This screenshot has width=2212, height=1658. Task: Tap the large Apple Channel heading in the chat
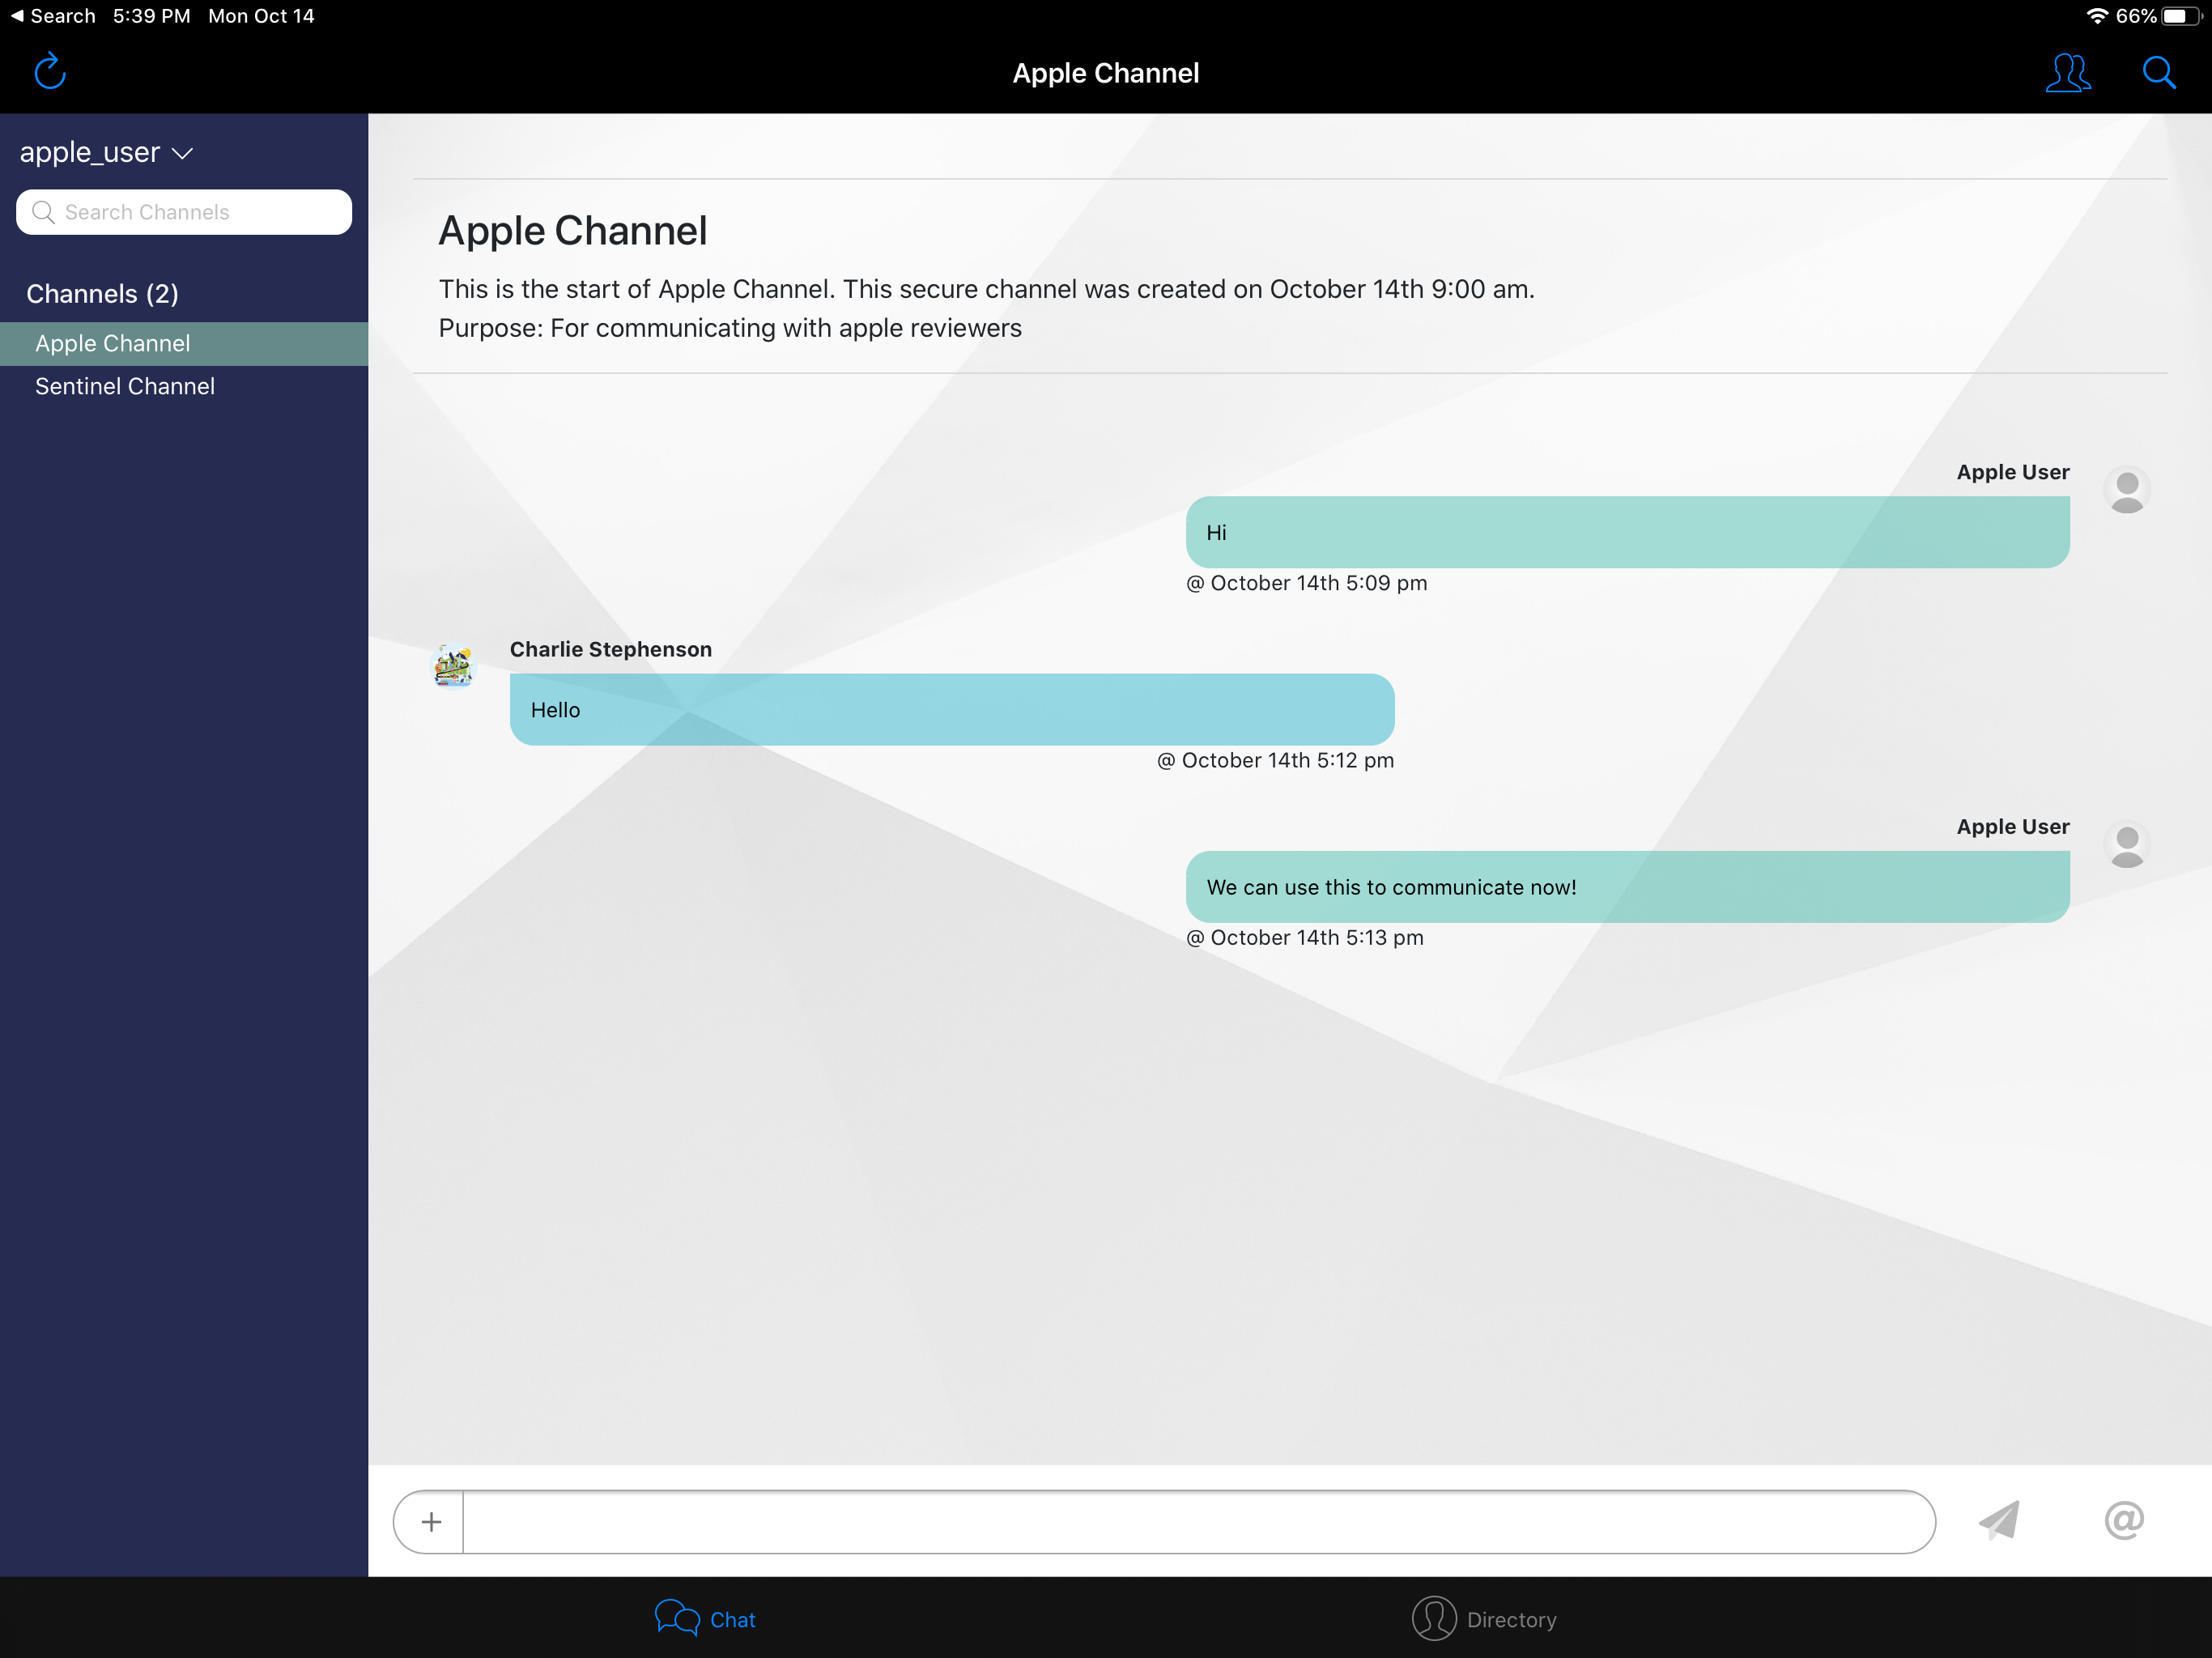coord(573,231)
